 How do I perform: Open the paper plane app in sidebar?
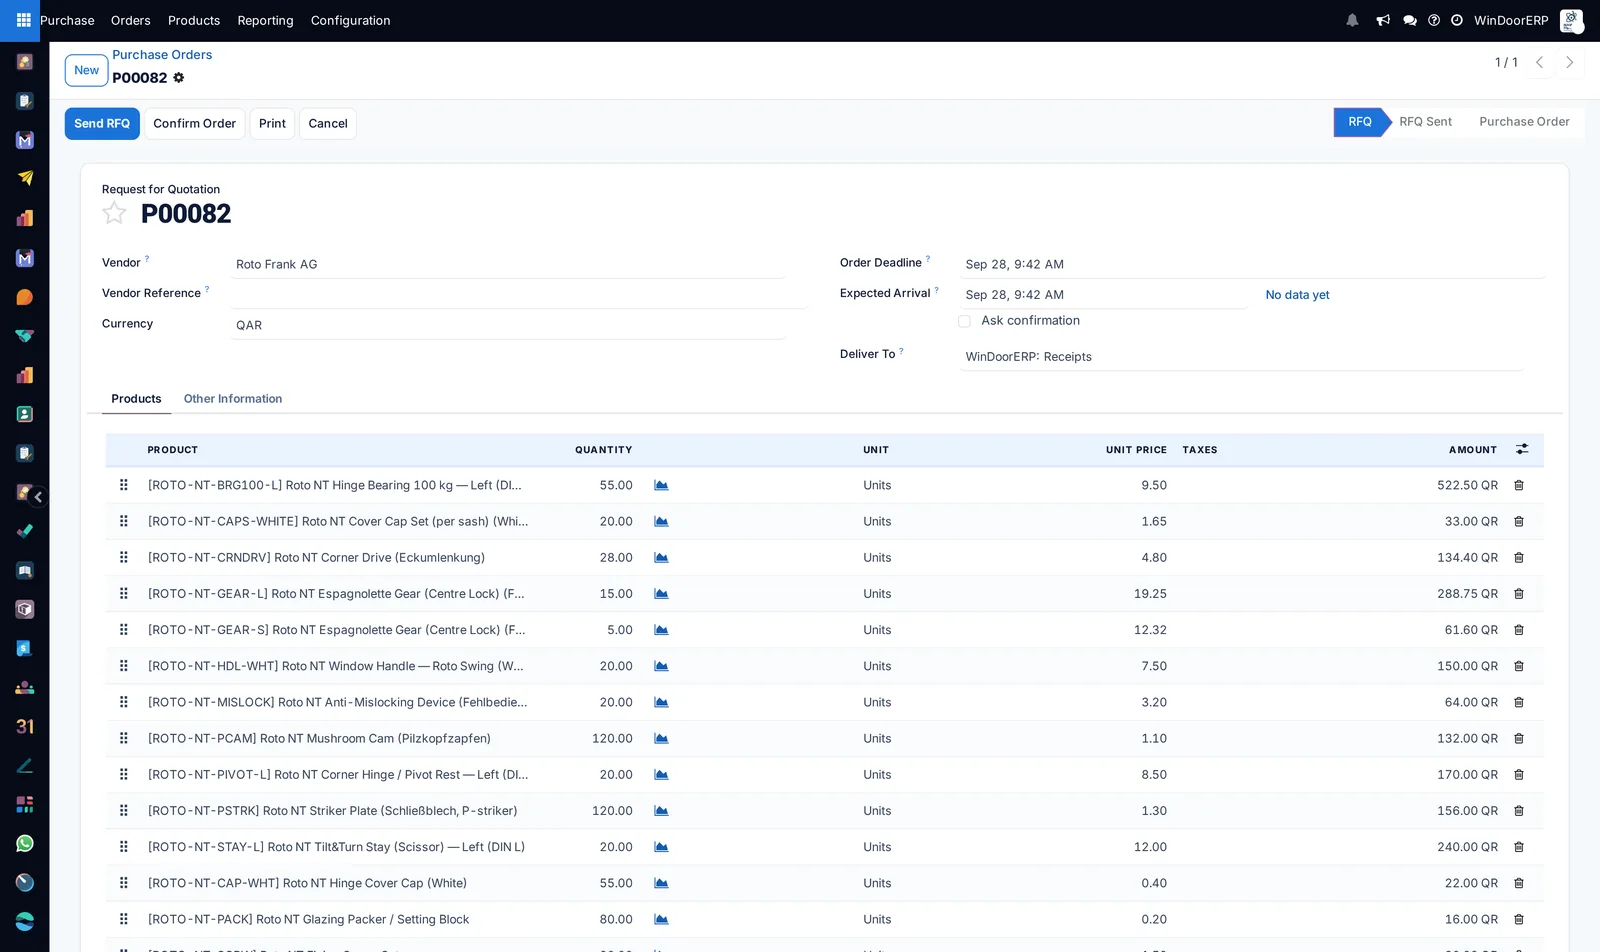(25, 178)
